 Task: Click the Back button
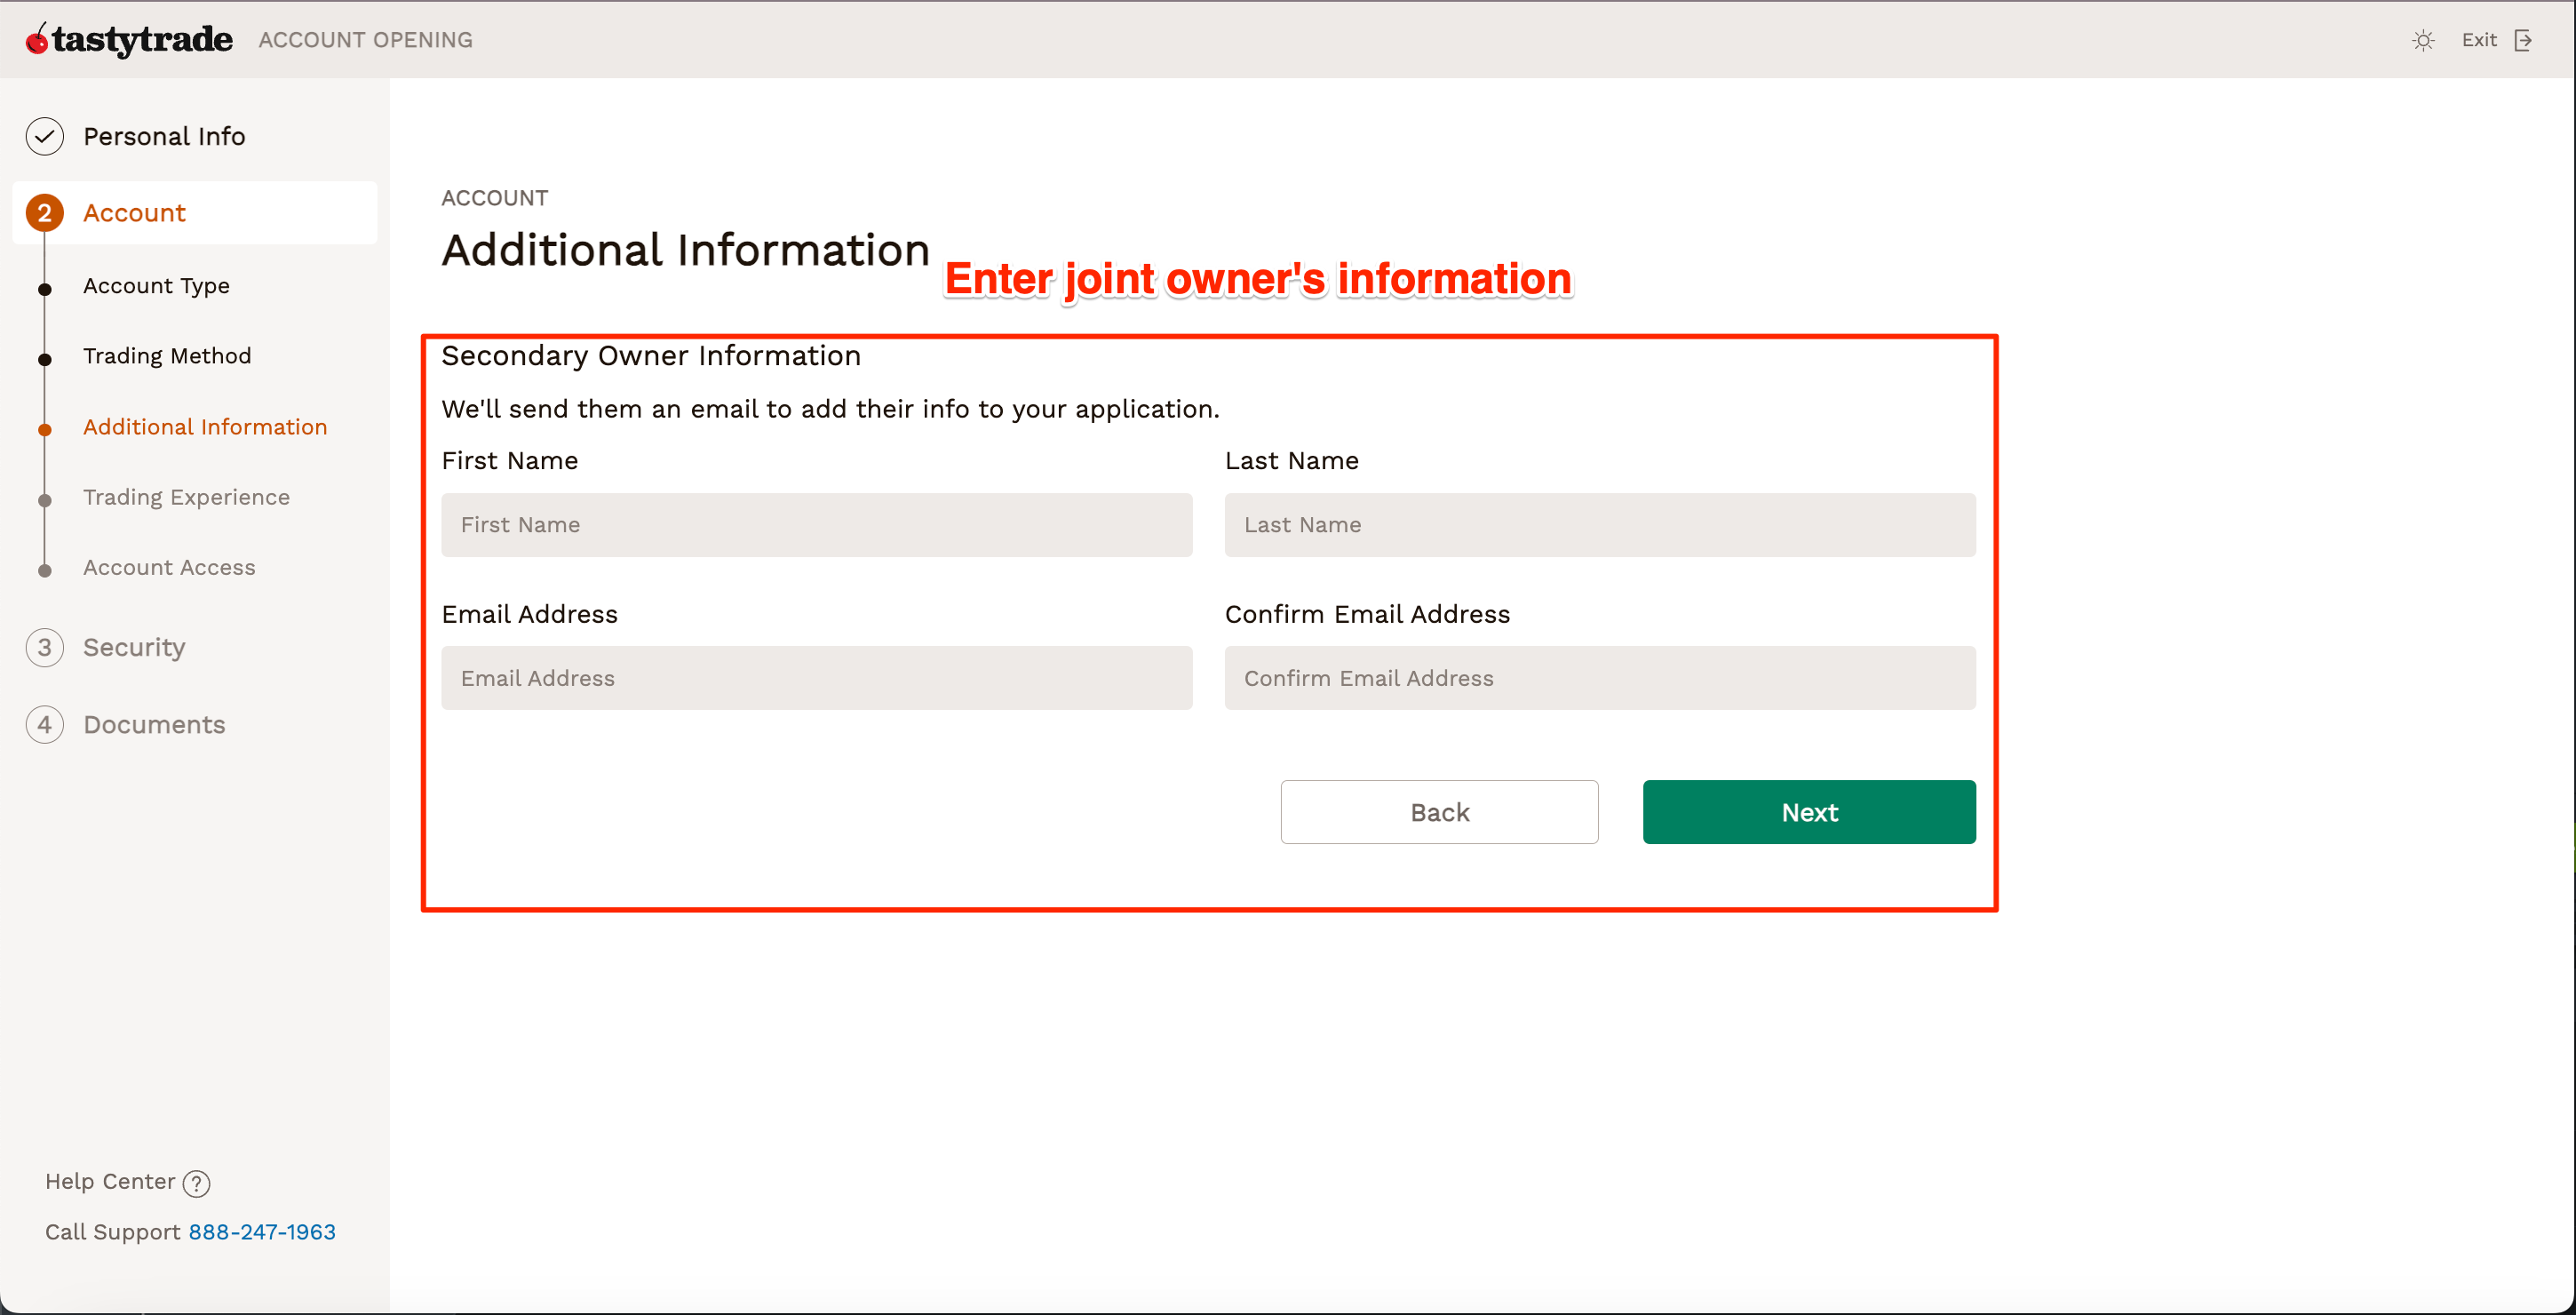point(1439,812)
